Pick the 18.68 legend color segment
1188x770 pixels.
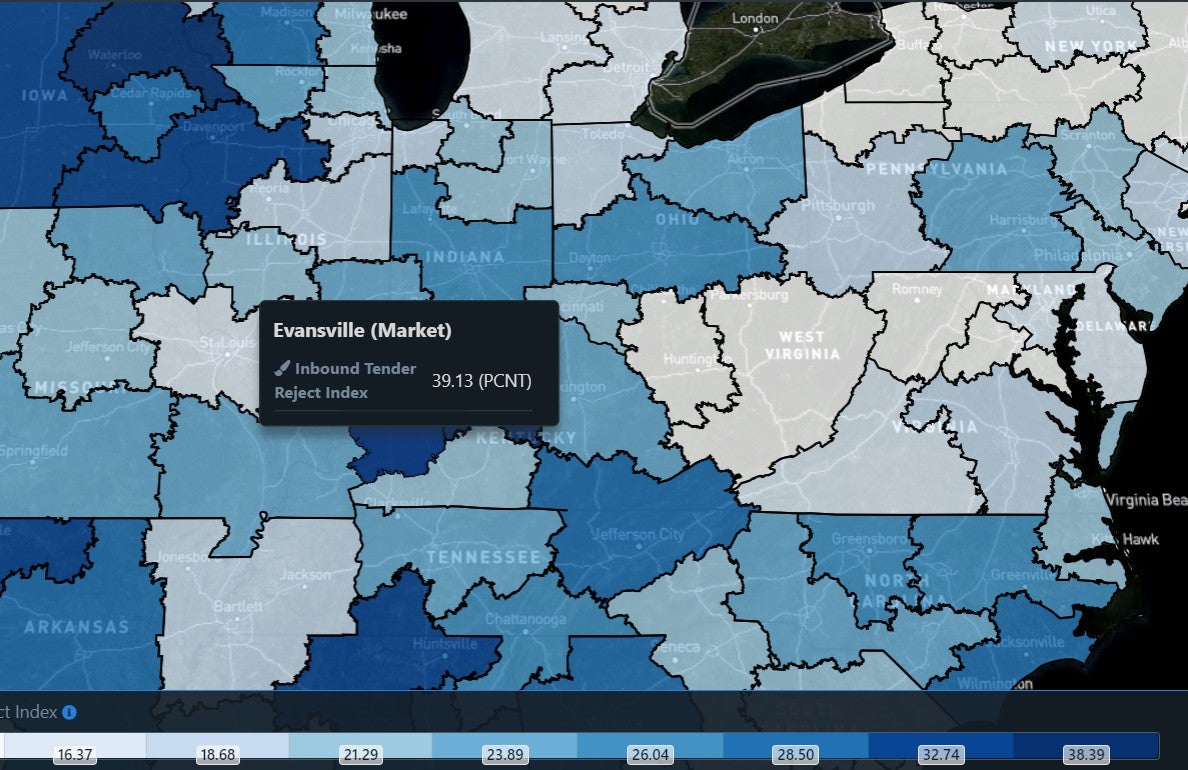tap(217, 746)
